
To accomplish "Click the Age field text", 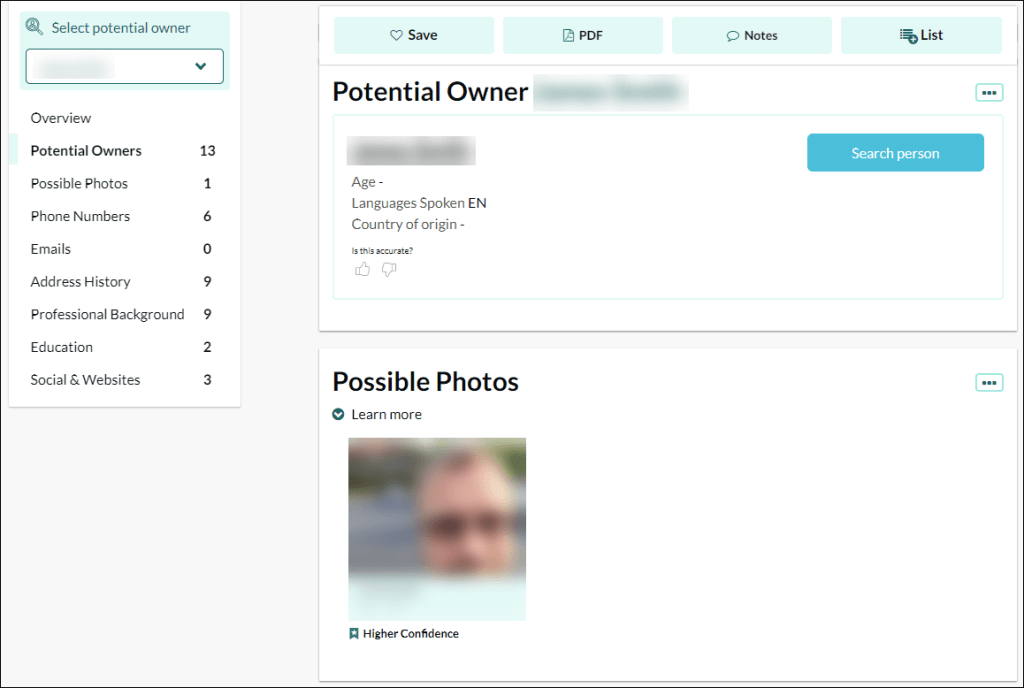I will tap(367, 181).
